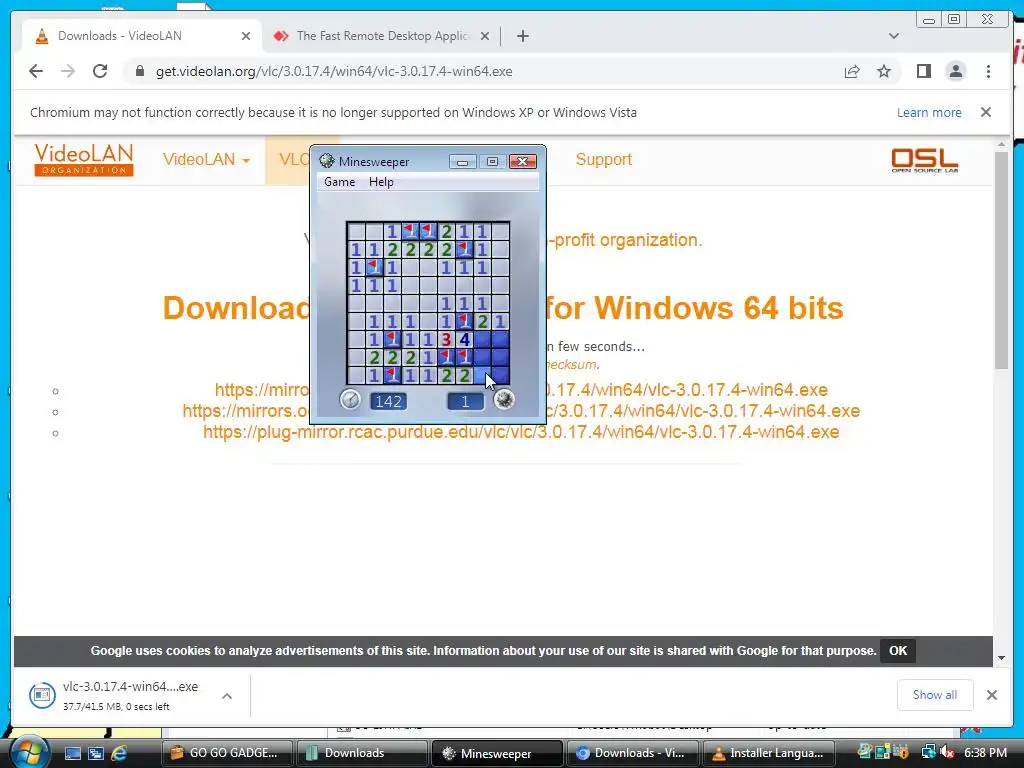Click the OSL Open Source Lab logo
This screenshot has width=1024, height=768.
925,160
